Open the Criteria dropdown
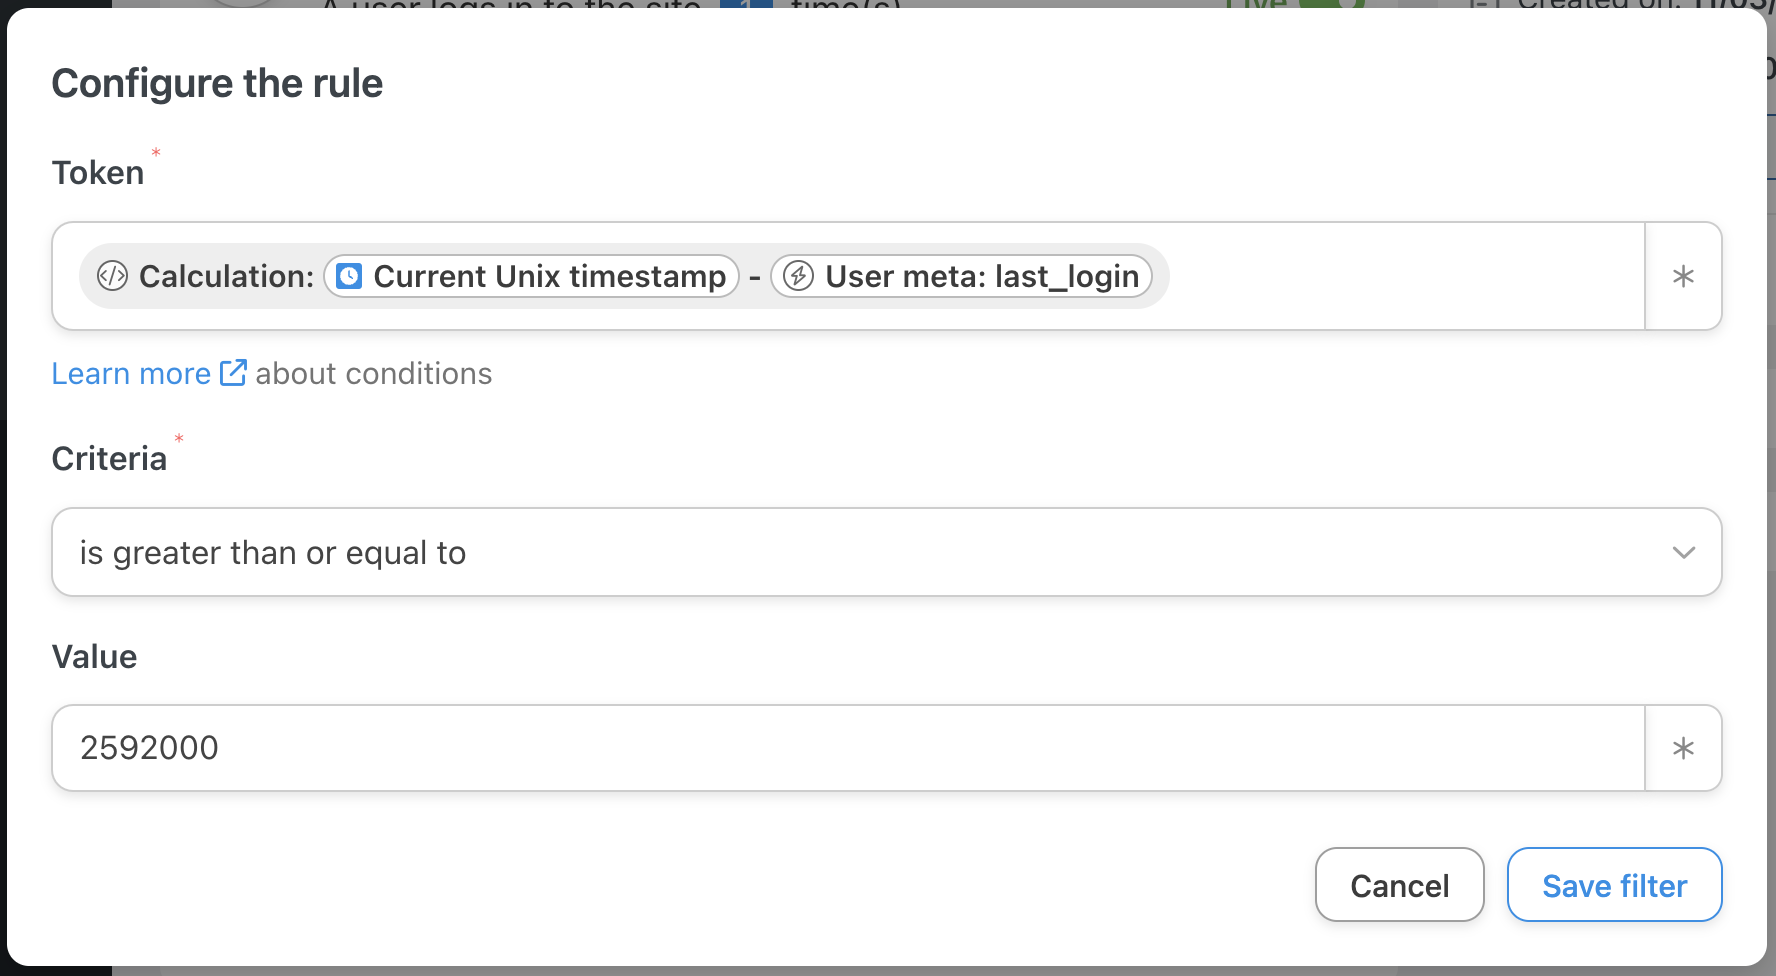Viewport: 1776px width, 976px height. pos(886,552)
